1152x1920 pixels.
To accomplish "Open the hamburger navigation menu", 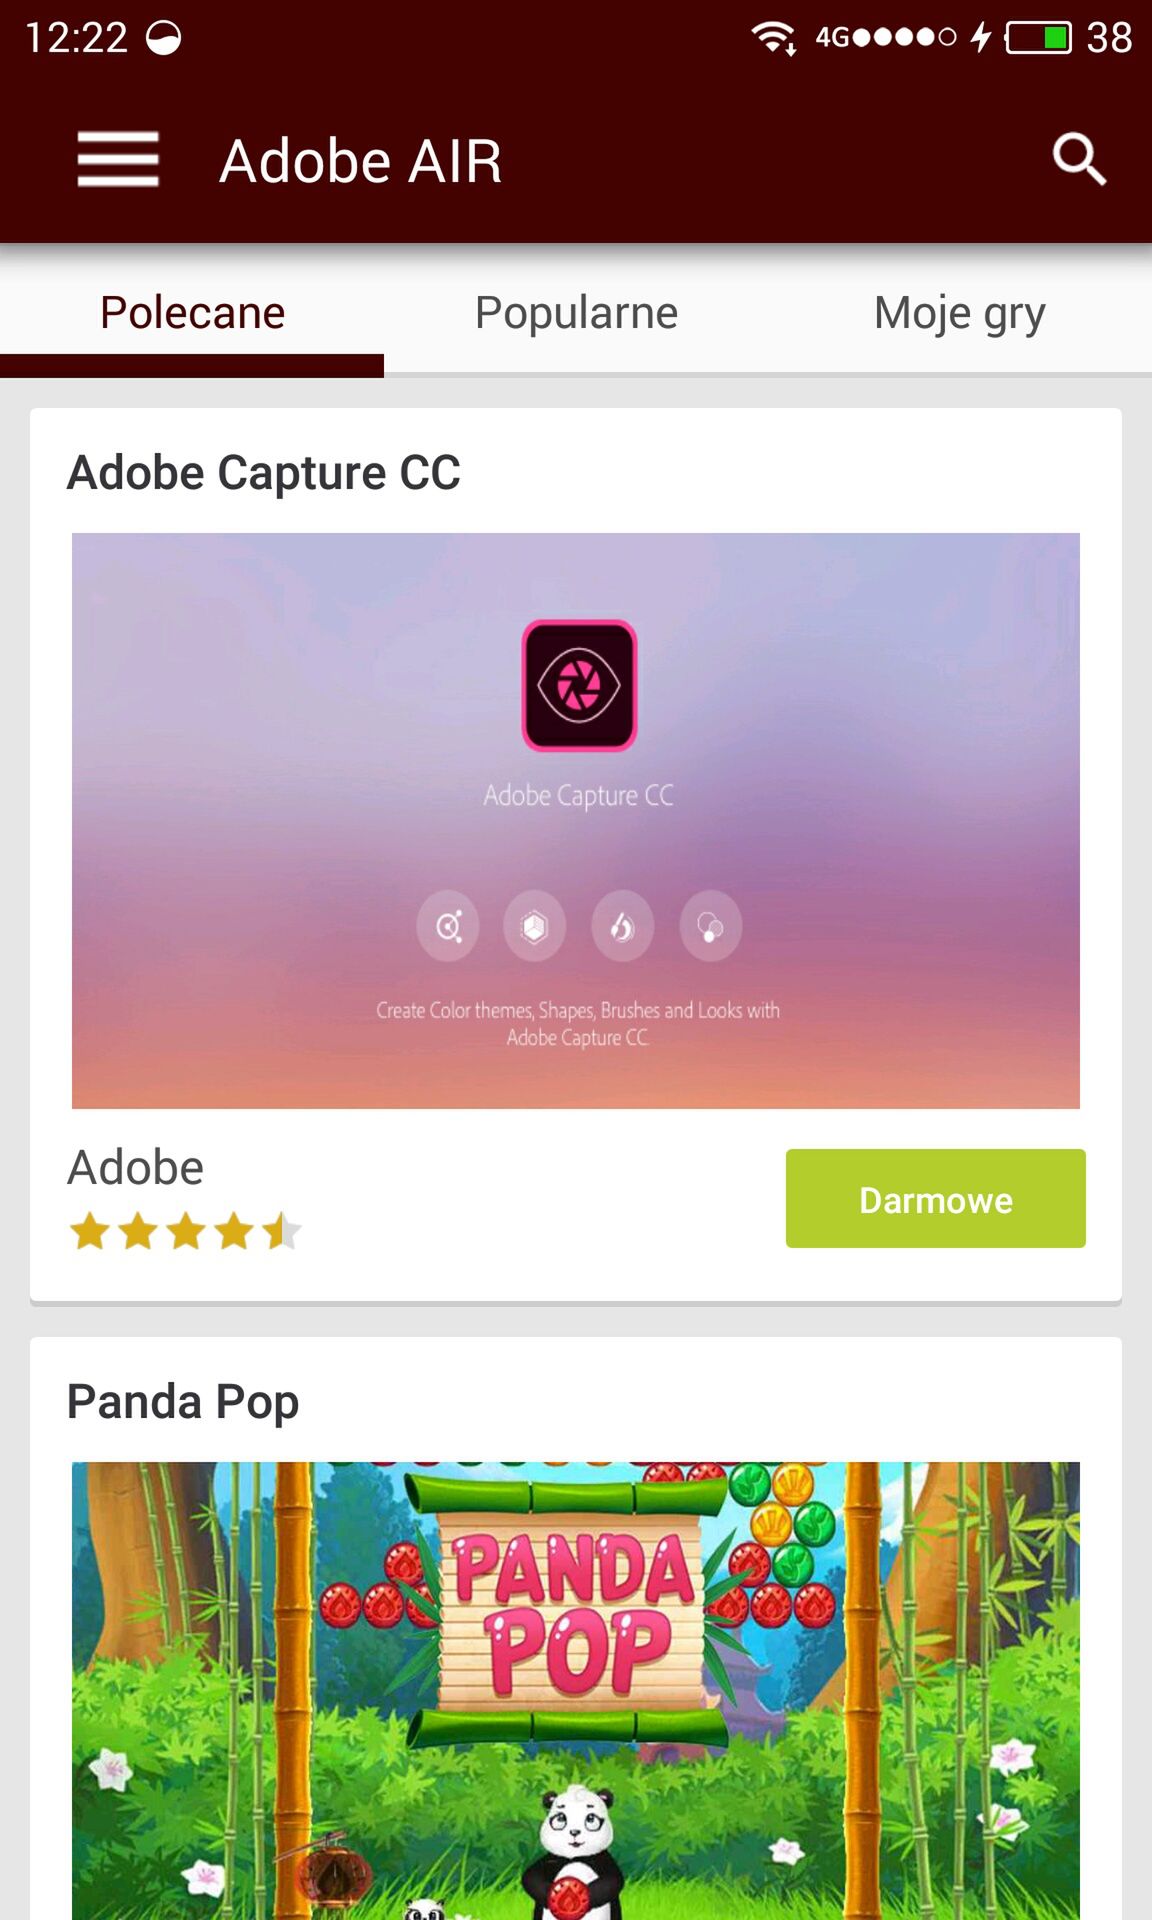I will [x=118, y=160].
